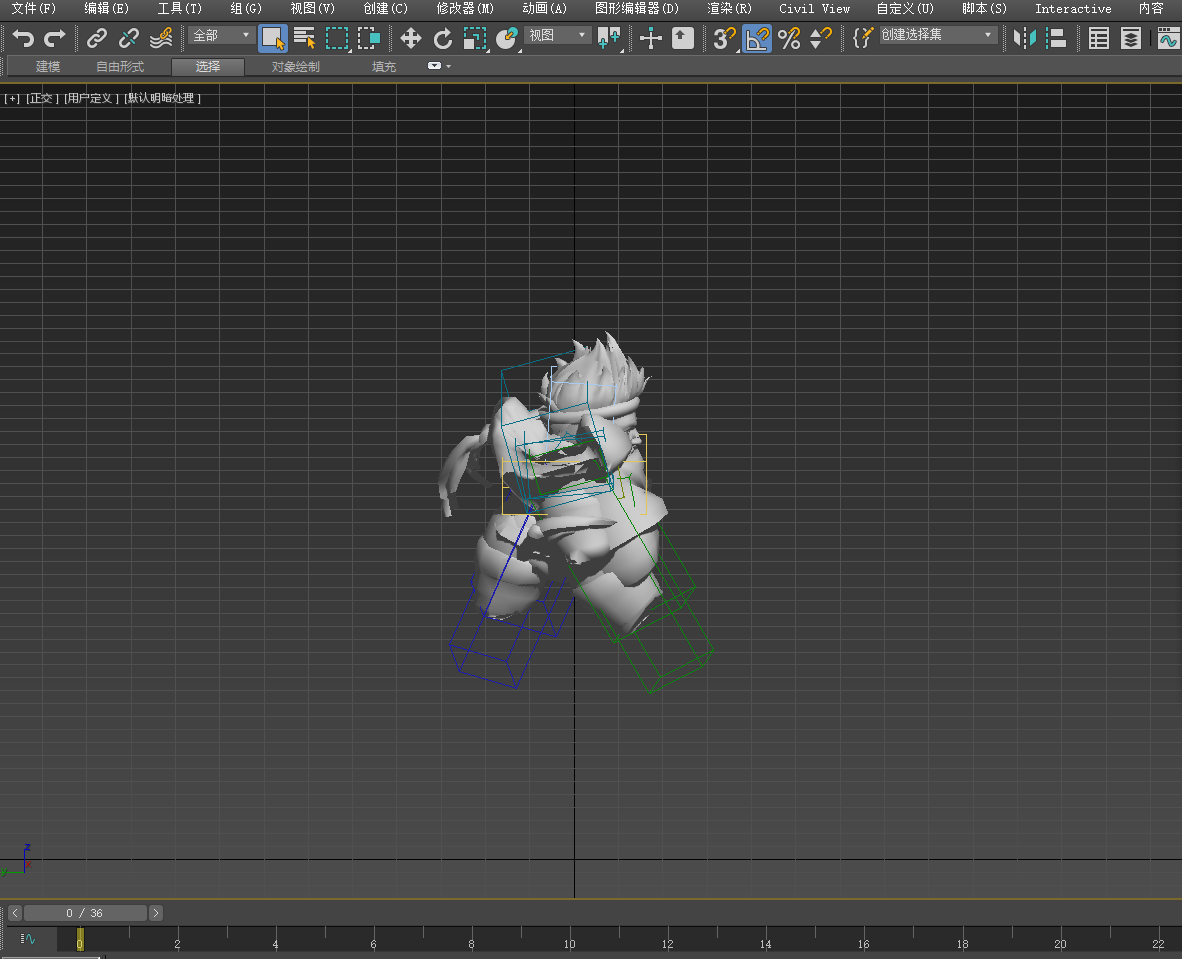1182x959 pixels.
Task: Open the 脚本(S) menu
Action: pos(984,8)
